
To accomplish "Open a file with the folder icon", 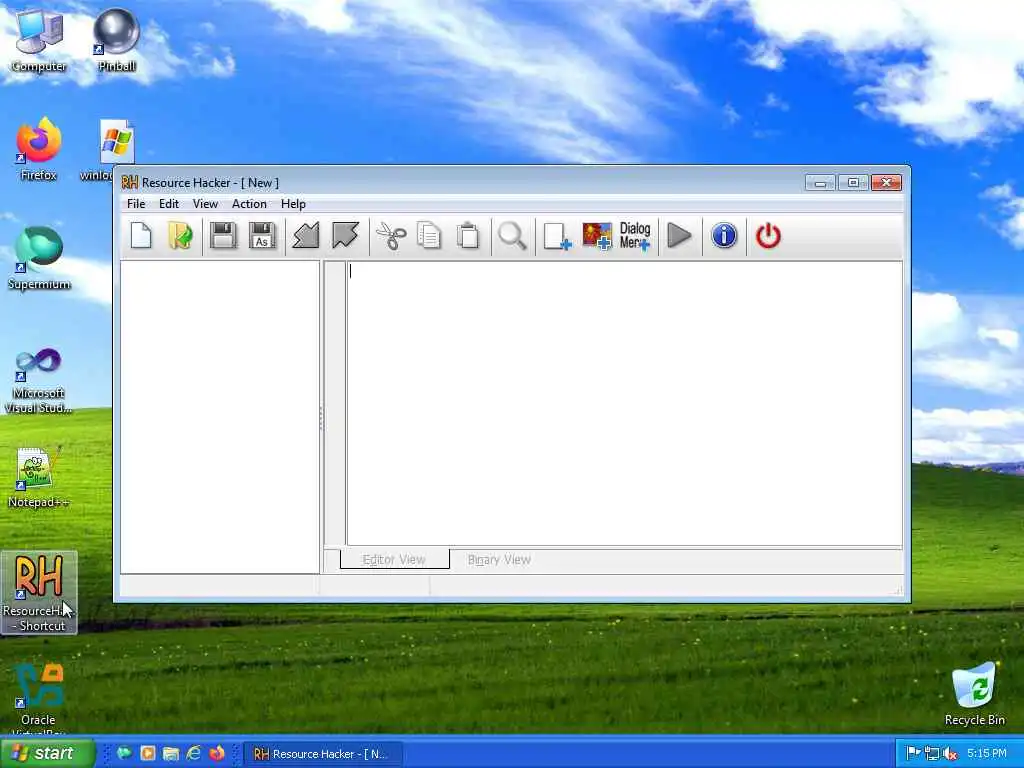I will [x=180, y=236].
